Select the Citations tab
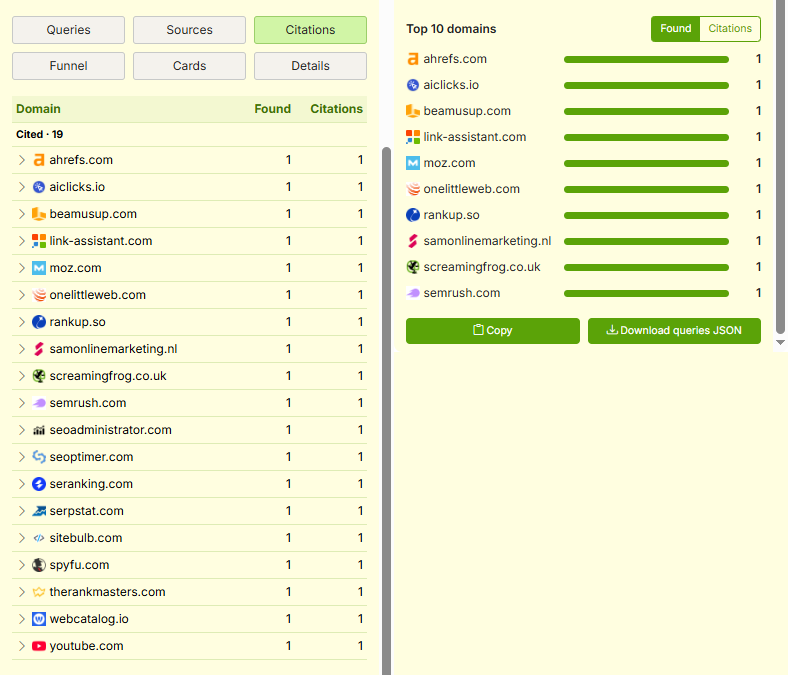Image resolution: width=788 pixels, height=675 pixels. 310,30
